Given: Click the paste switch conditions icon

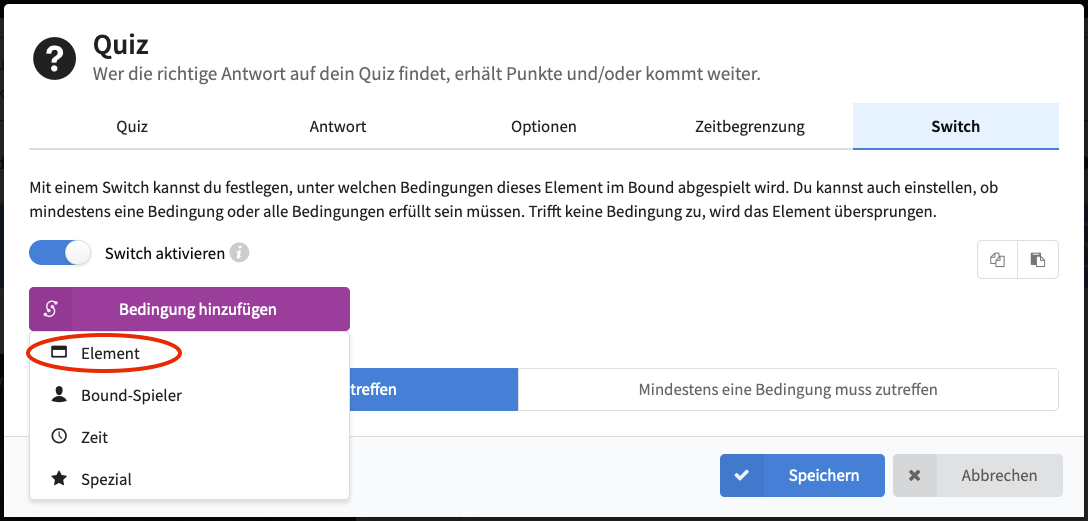Looking at the screenshot, I should pos(1038,260).
